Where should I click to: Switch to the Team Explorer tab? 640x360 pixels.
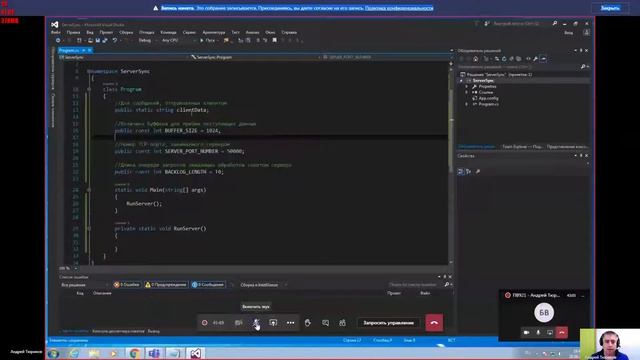click(x=522, y=146)
